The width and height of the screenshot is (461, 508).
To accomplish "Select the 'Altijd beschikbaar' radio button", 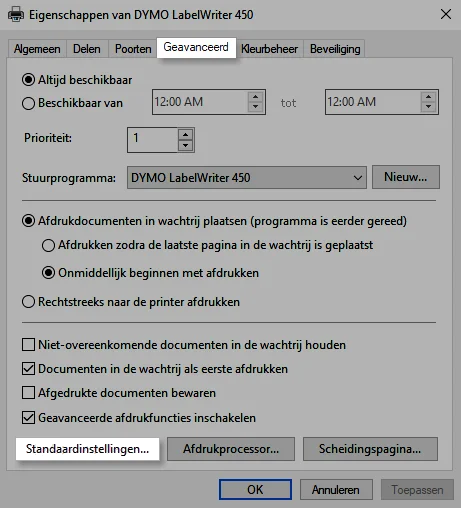I will coord(28,80).
